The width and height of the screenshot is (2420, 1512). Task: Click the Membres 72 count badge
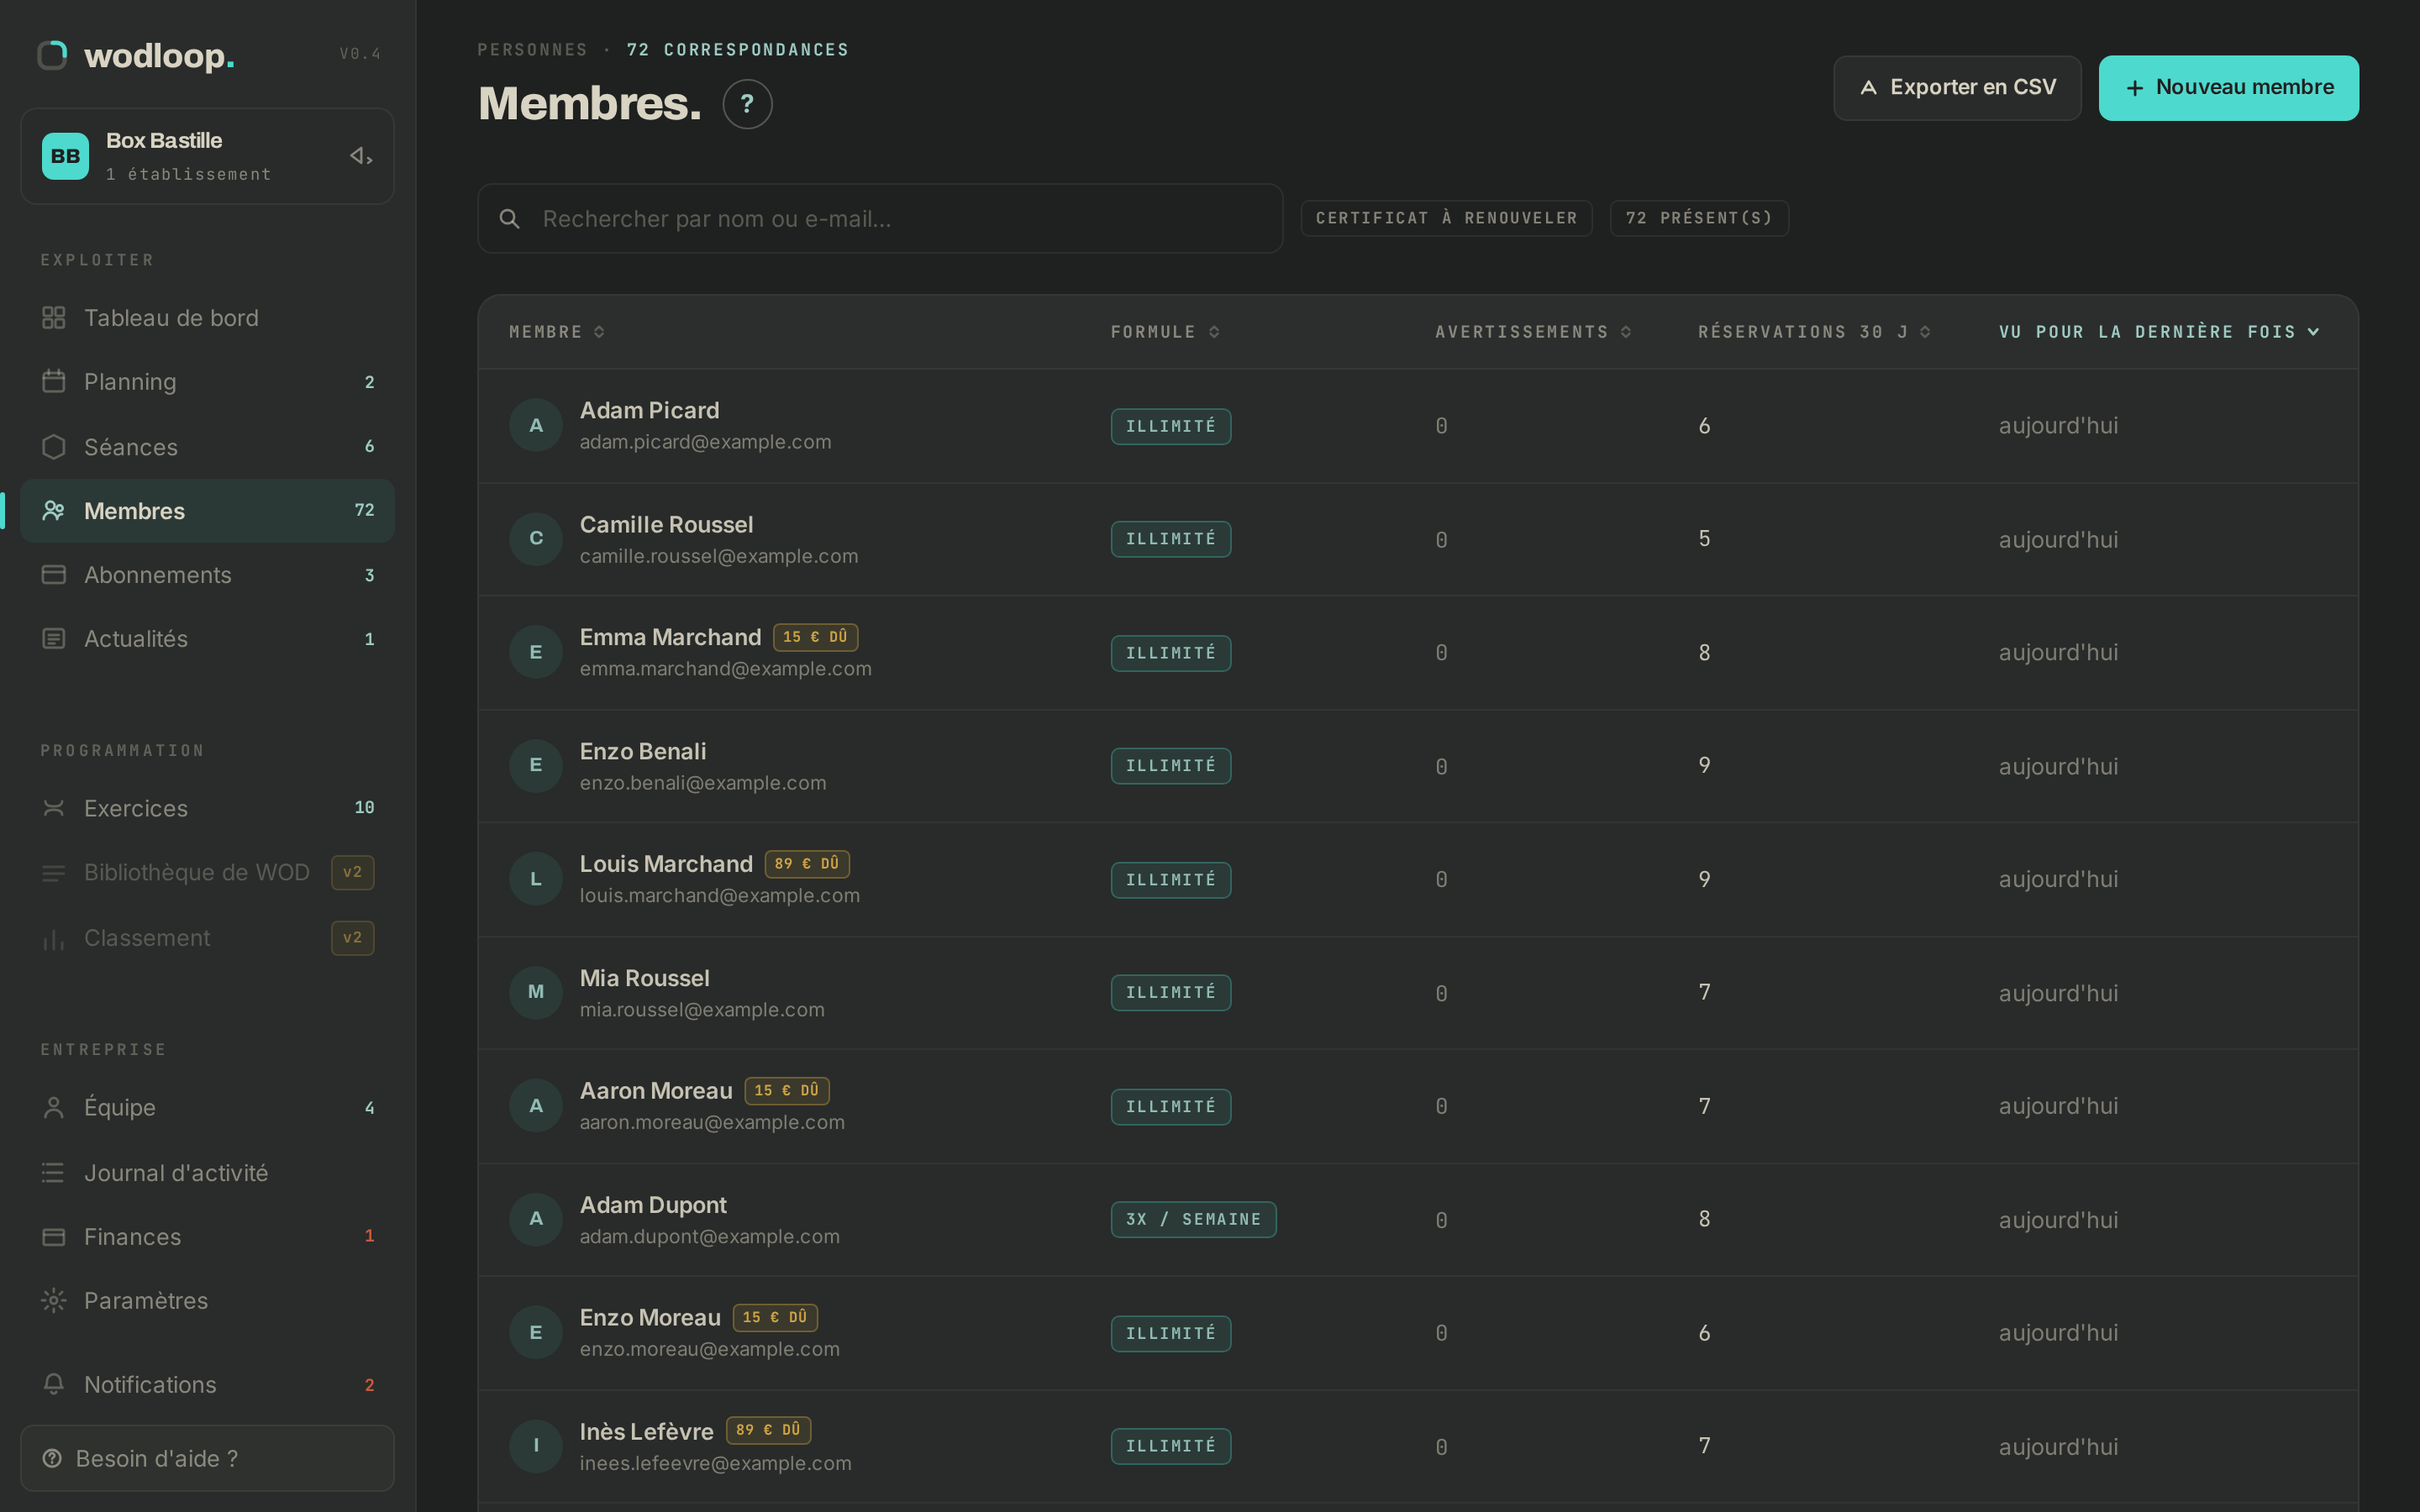point(364,510)
